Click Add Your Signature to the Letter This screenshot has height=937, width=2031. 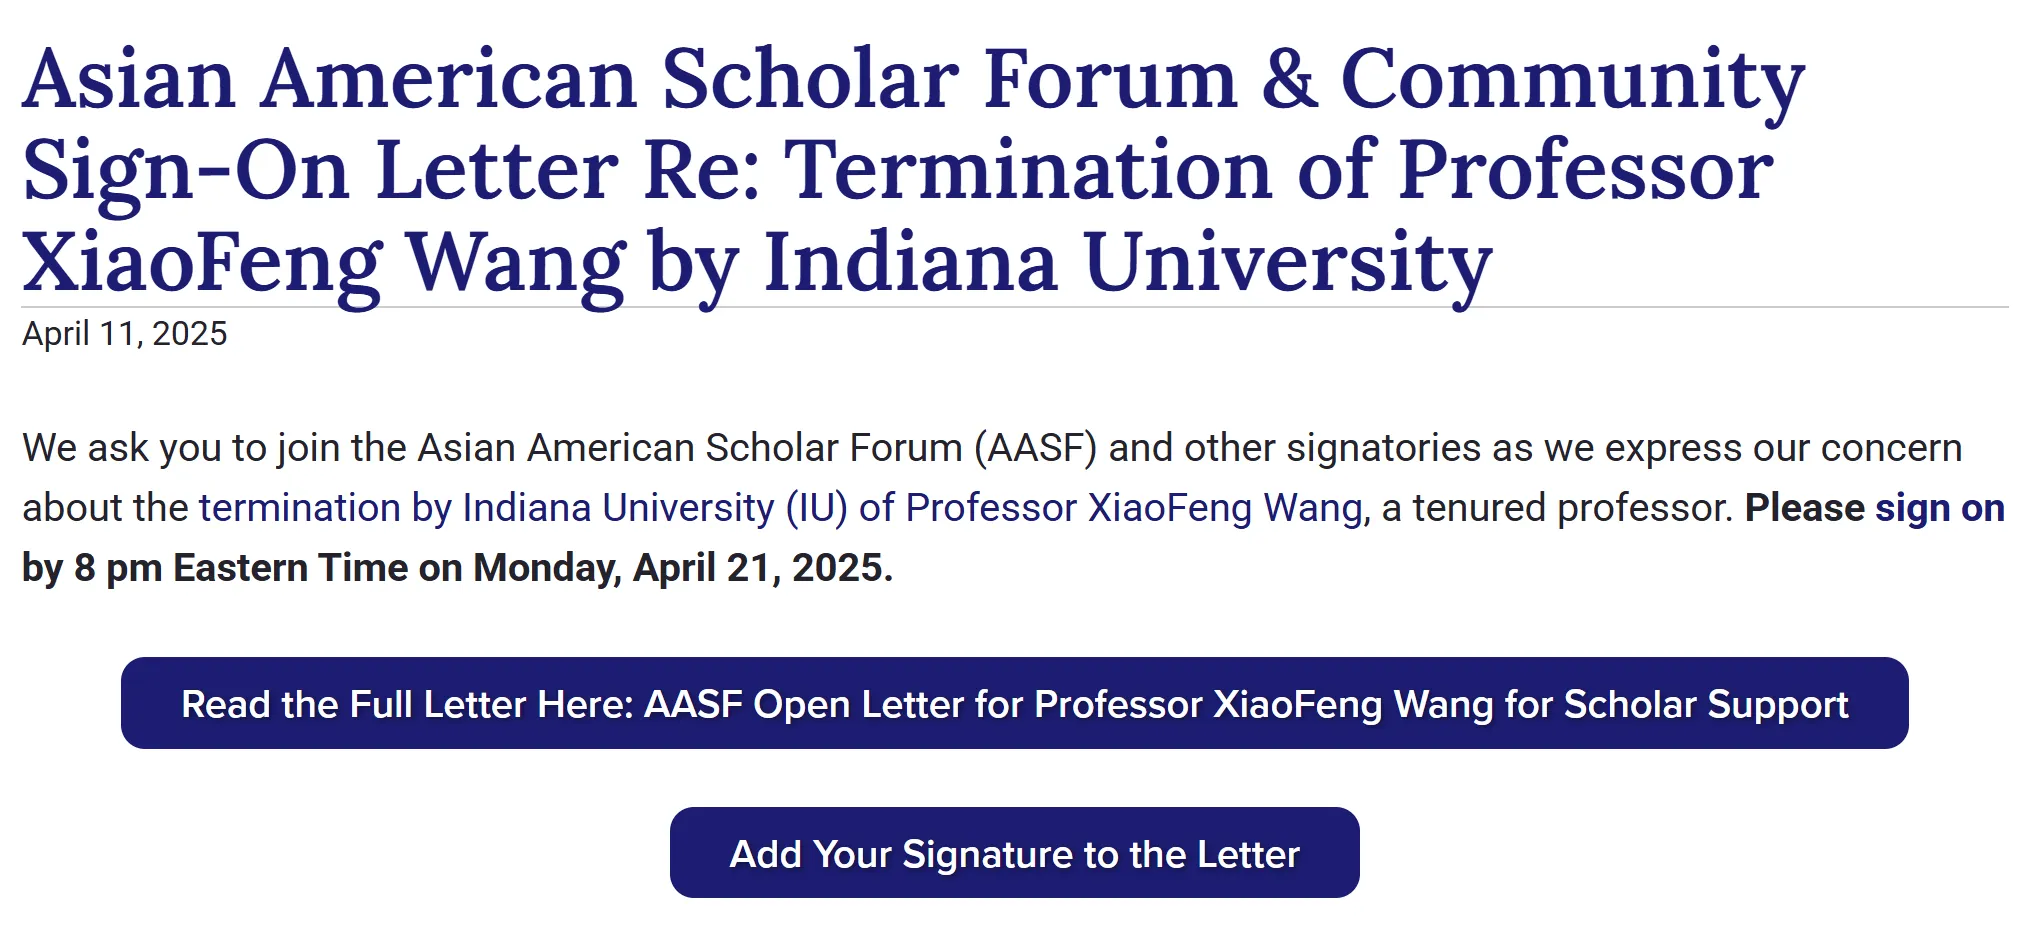pos(1014,853)
